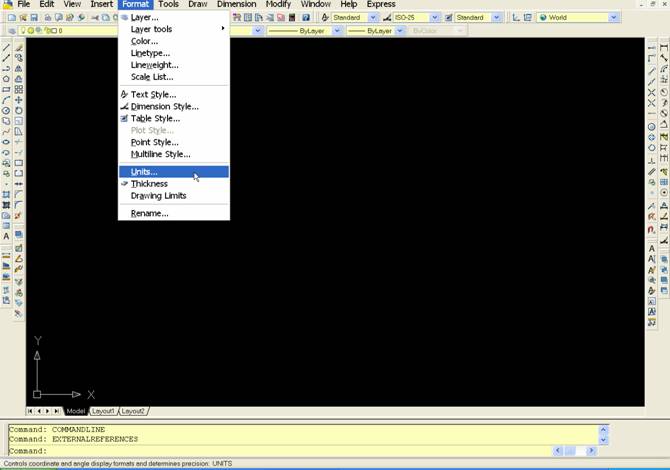This screenshot has height=470, width=670.
Task: Click the UCS icon left of the World dropdown
Action: pyautogui.click(x=516, y=18)
